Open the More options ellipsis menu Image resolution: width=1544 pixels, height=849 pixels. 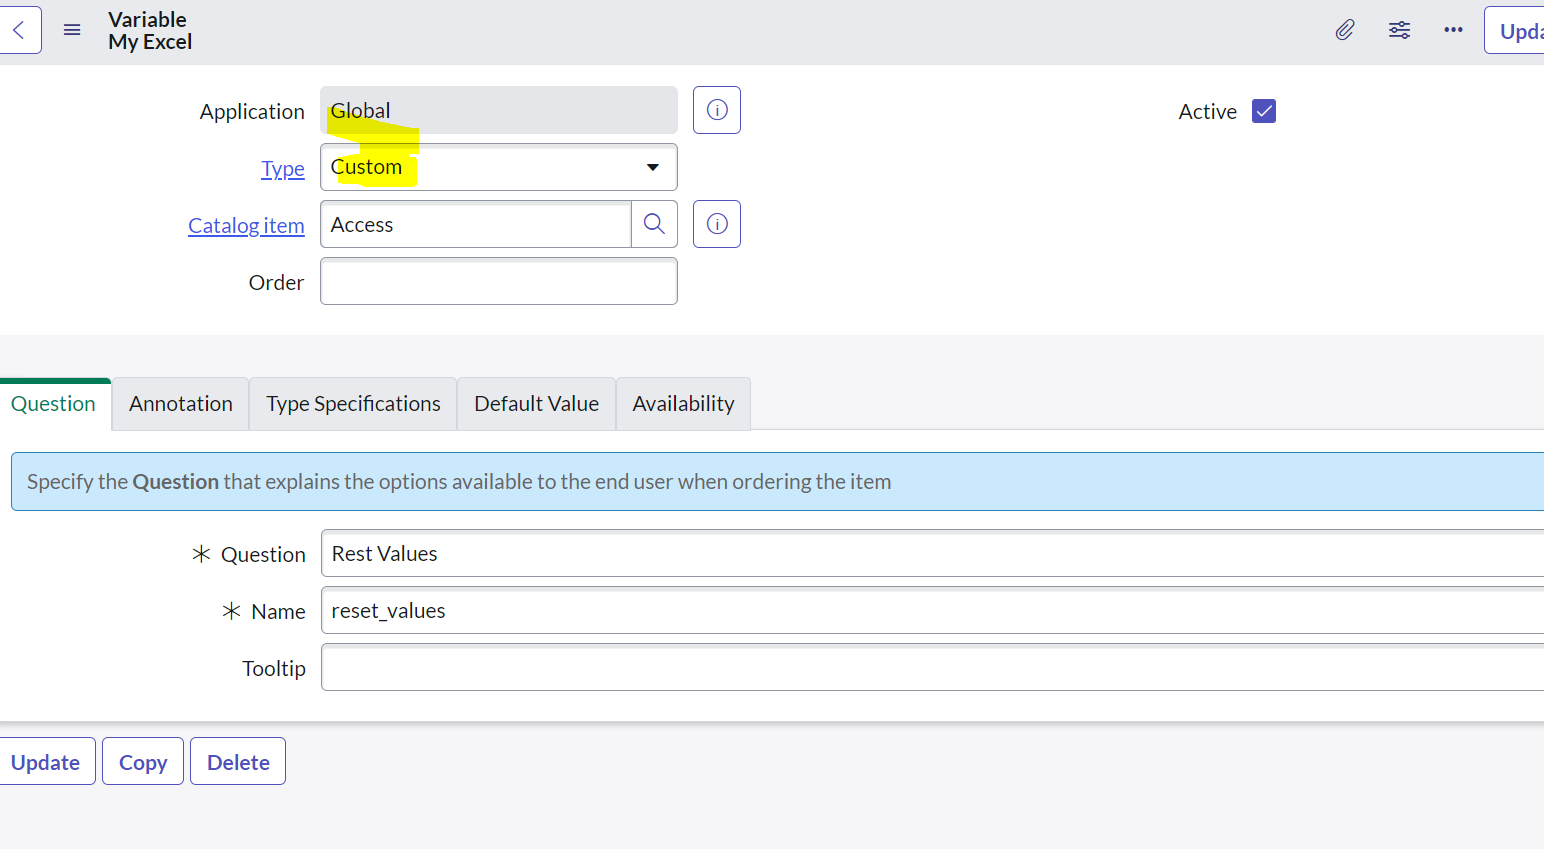click(x=1452, y=30)
